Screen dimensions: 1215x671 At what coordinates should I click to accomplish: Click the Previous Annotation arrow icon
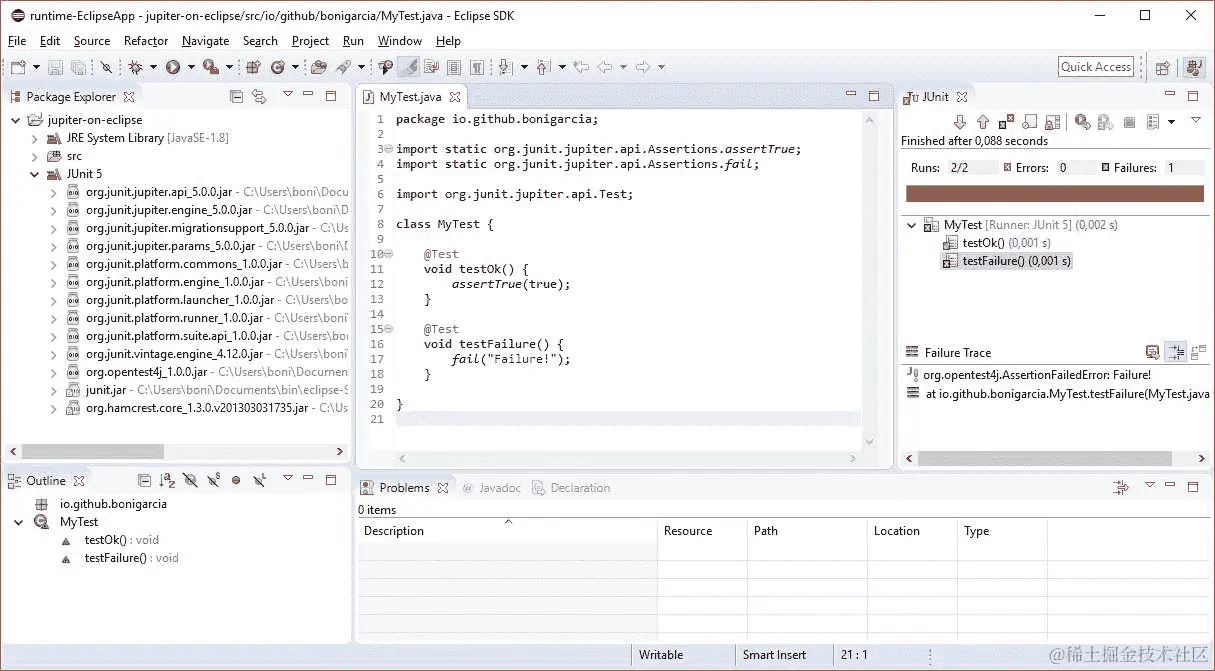(542, 67)
